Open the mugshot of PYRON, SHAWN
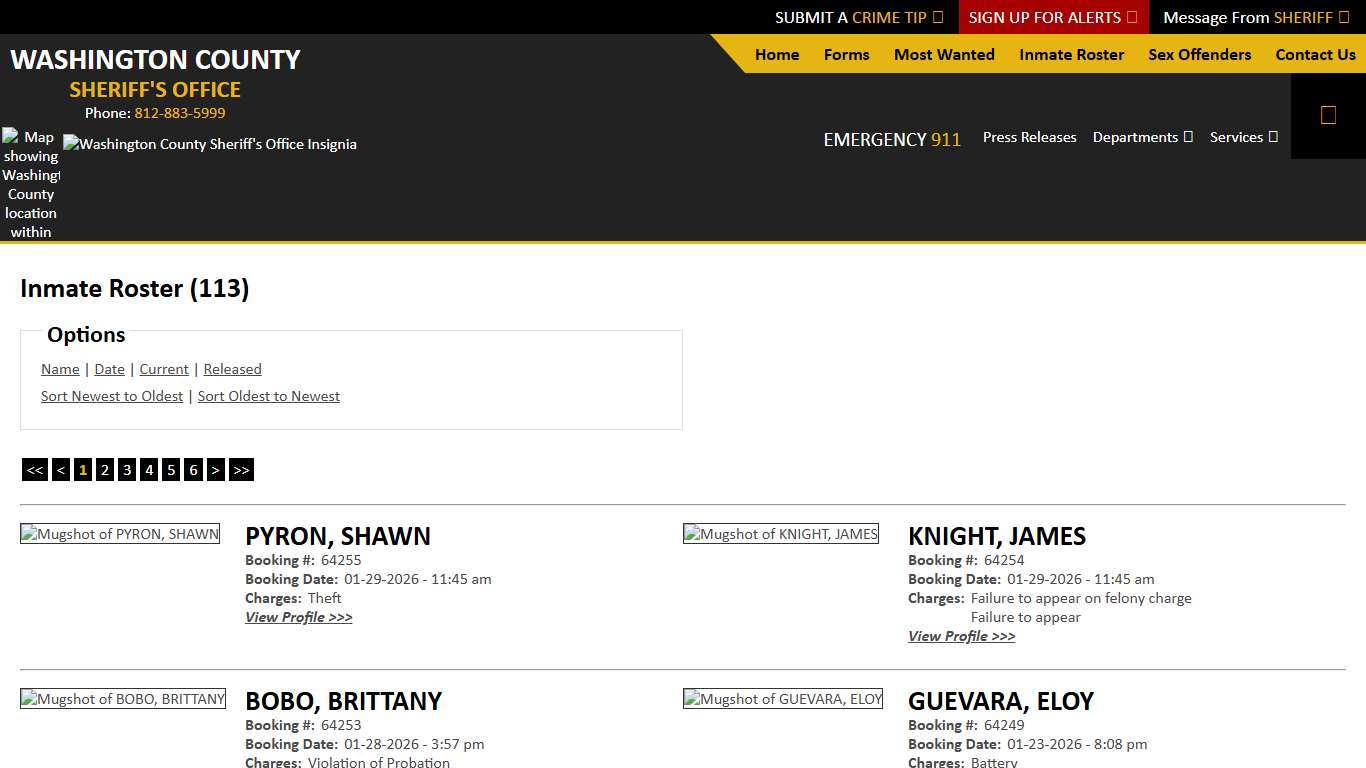The image size is (1366, 768). (x=120, y=533)
